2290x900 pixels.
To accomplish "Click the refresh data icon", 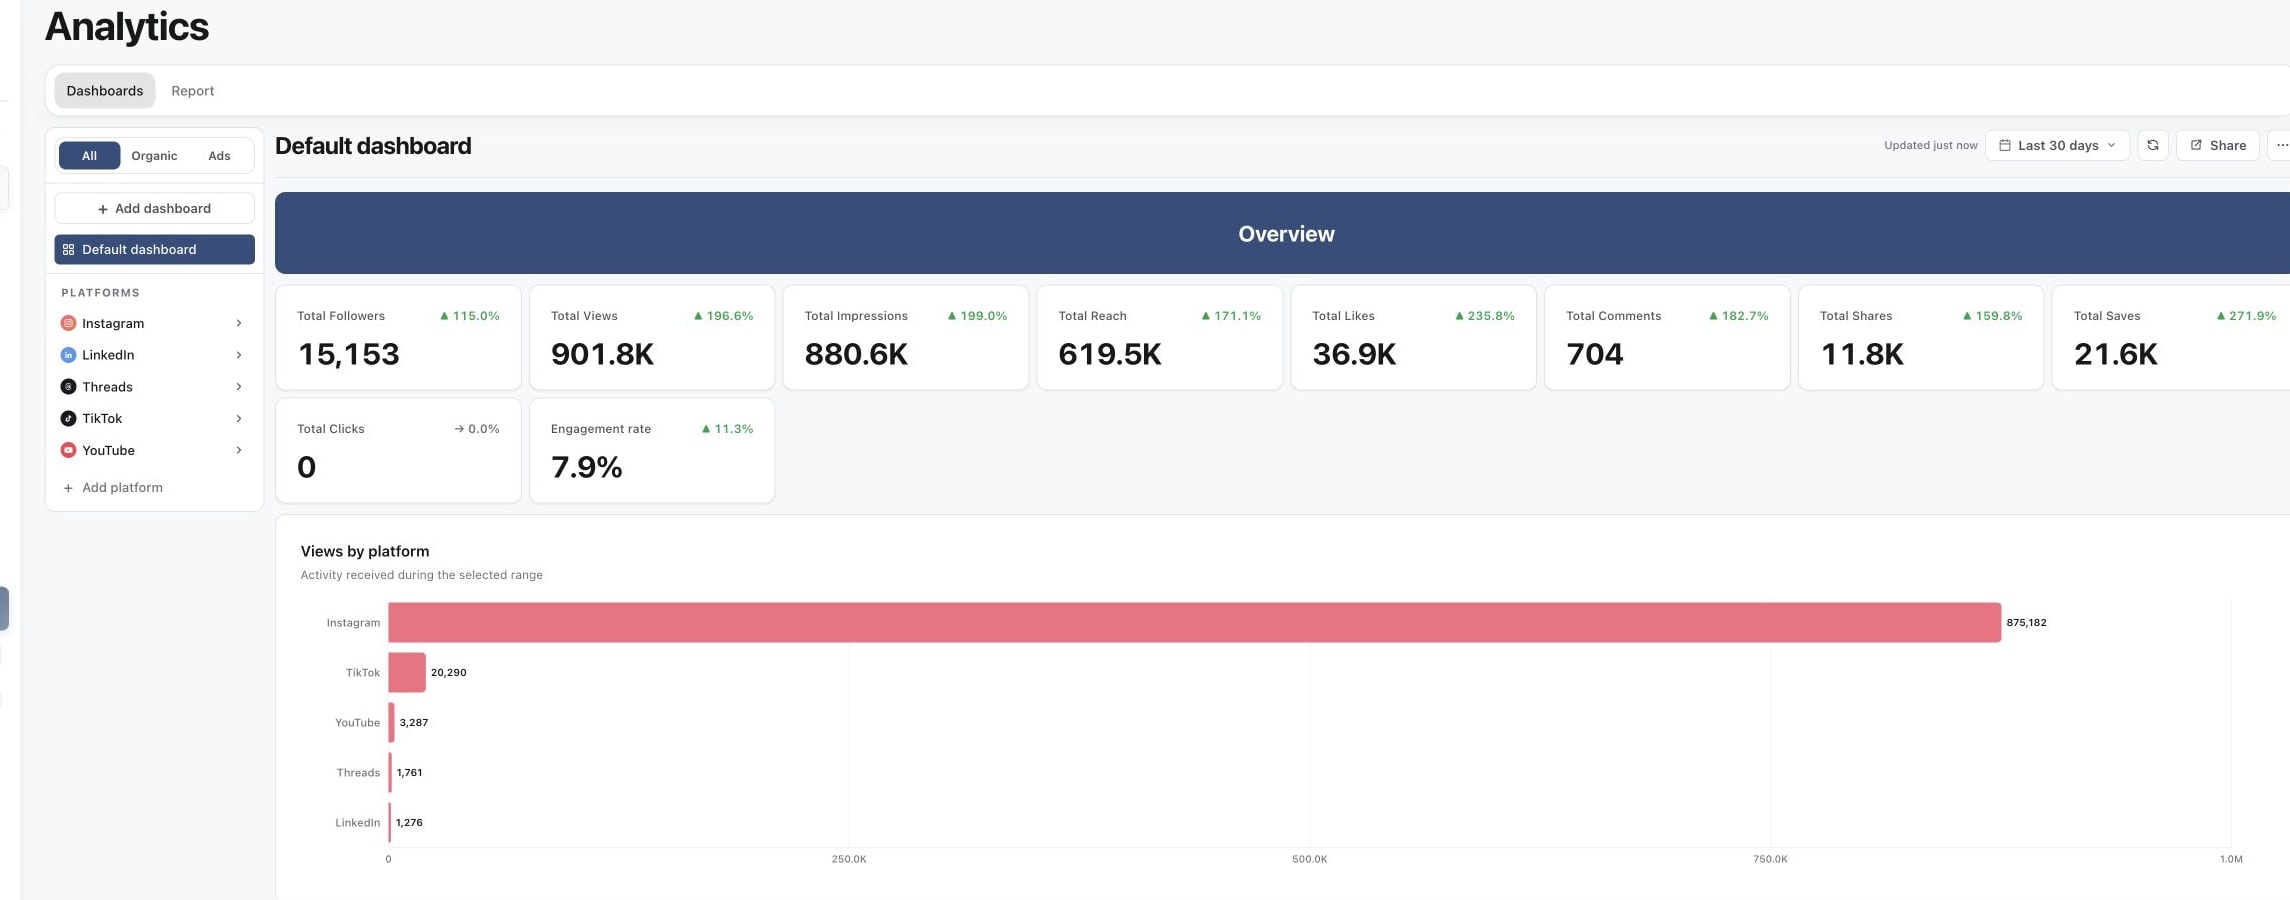I will 2152,145.
